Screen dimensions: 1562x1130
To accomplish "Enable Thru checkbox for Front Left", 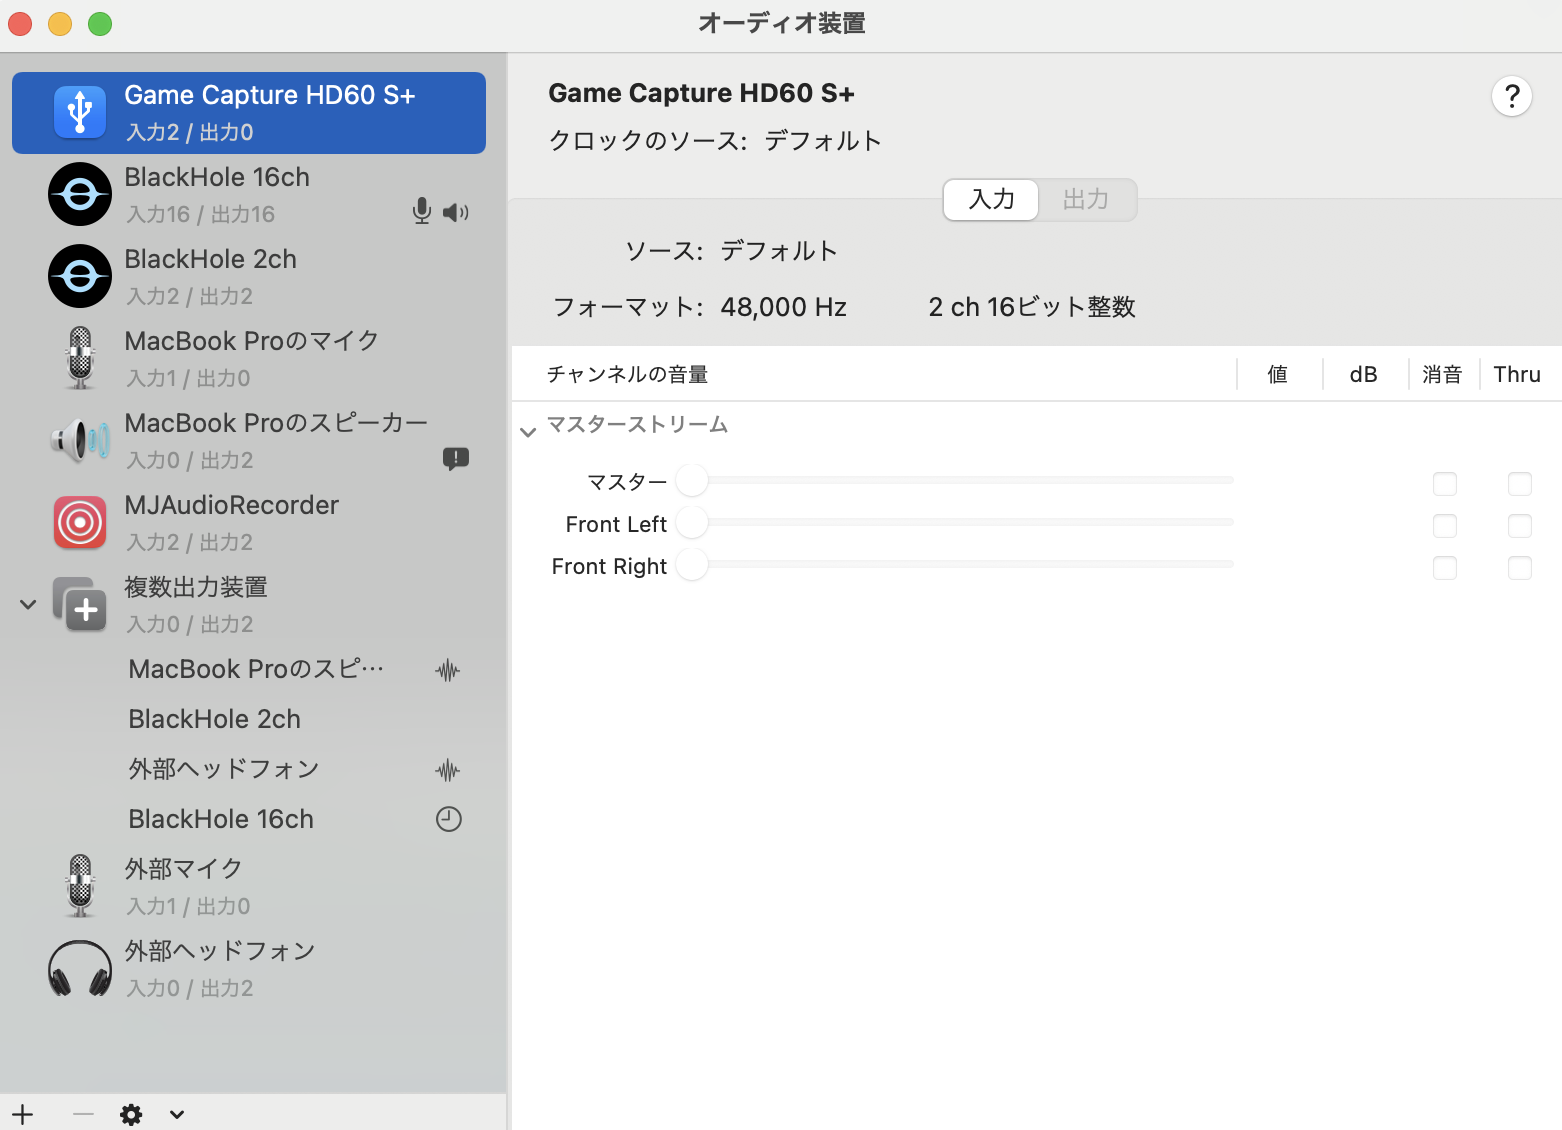I will click(x=1519, y=526).
